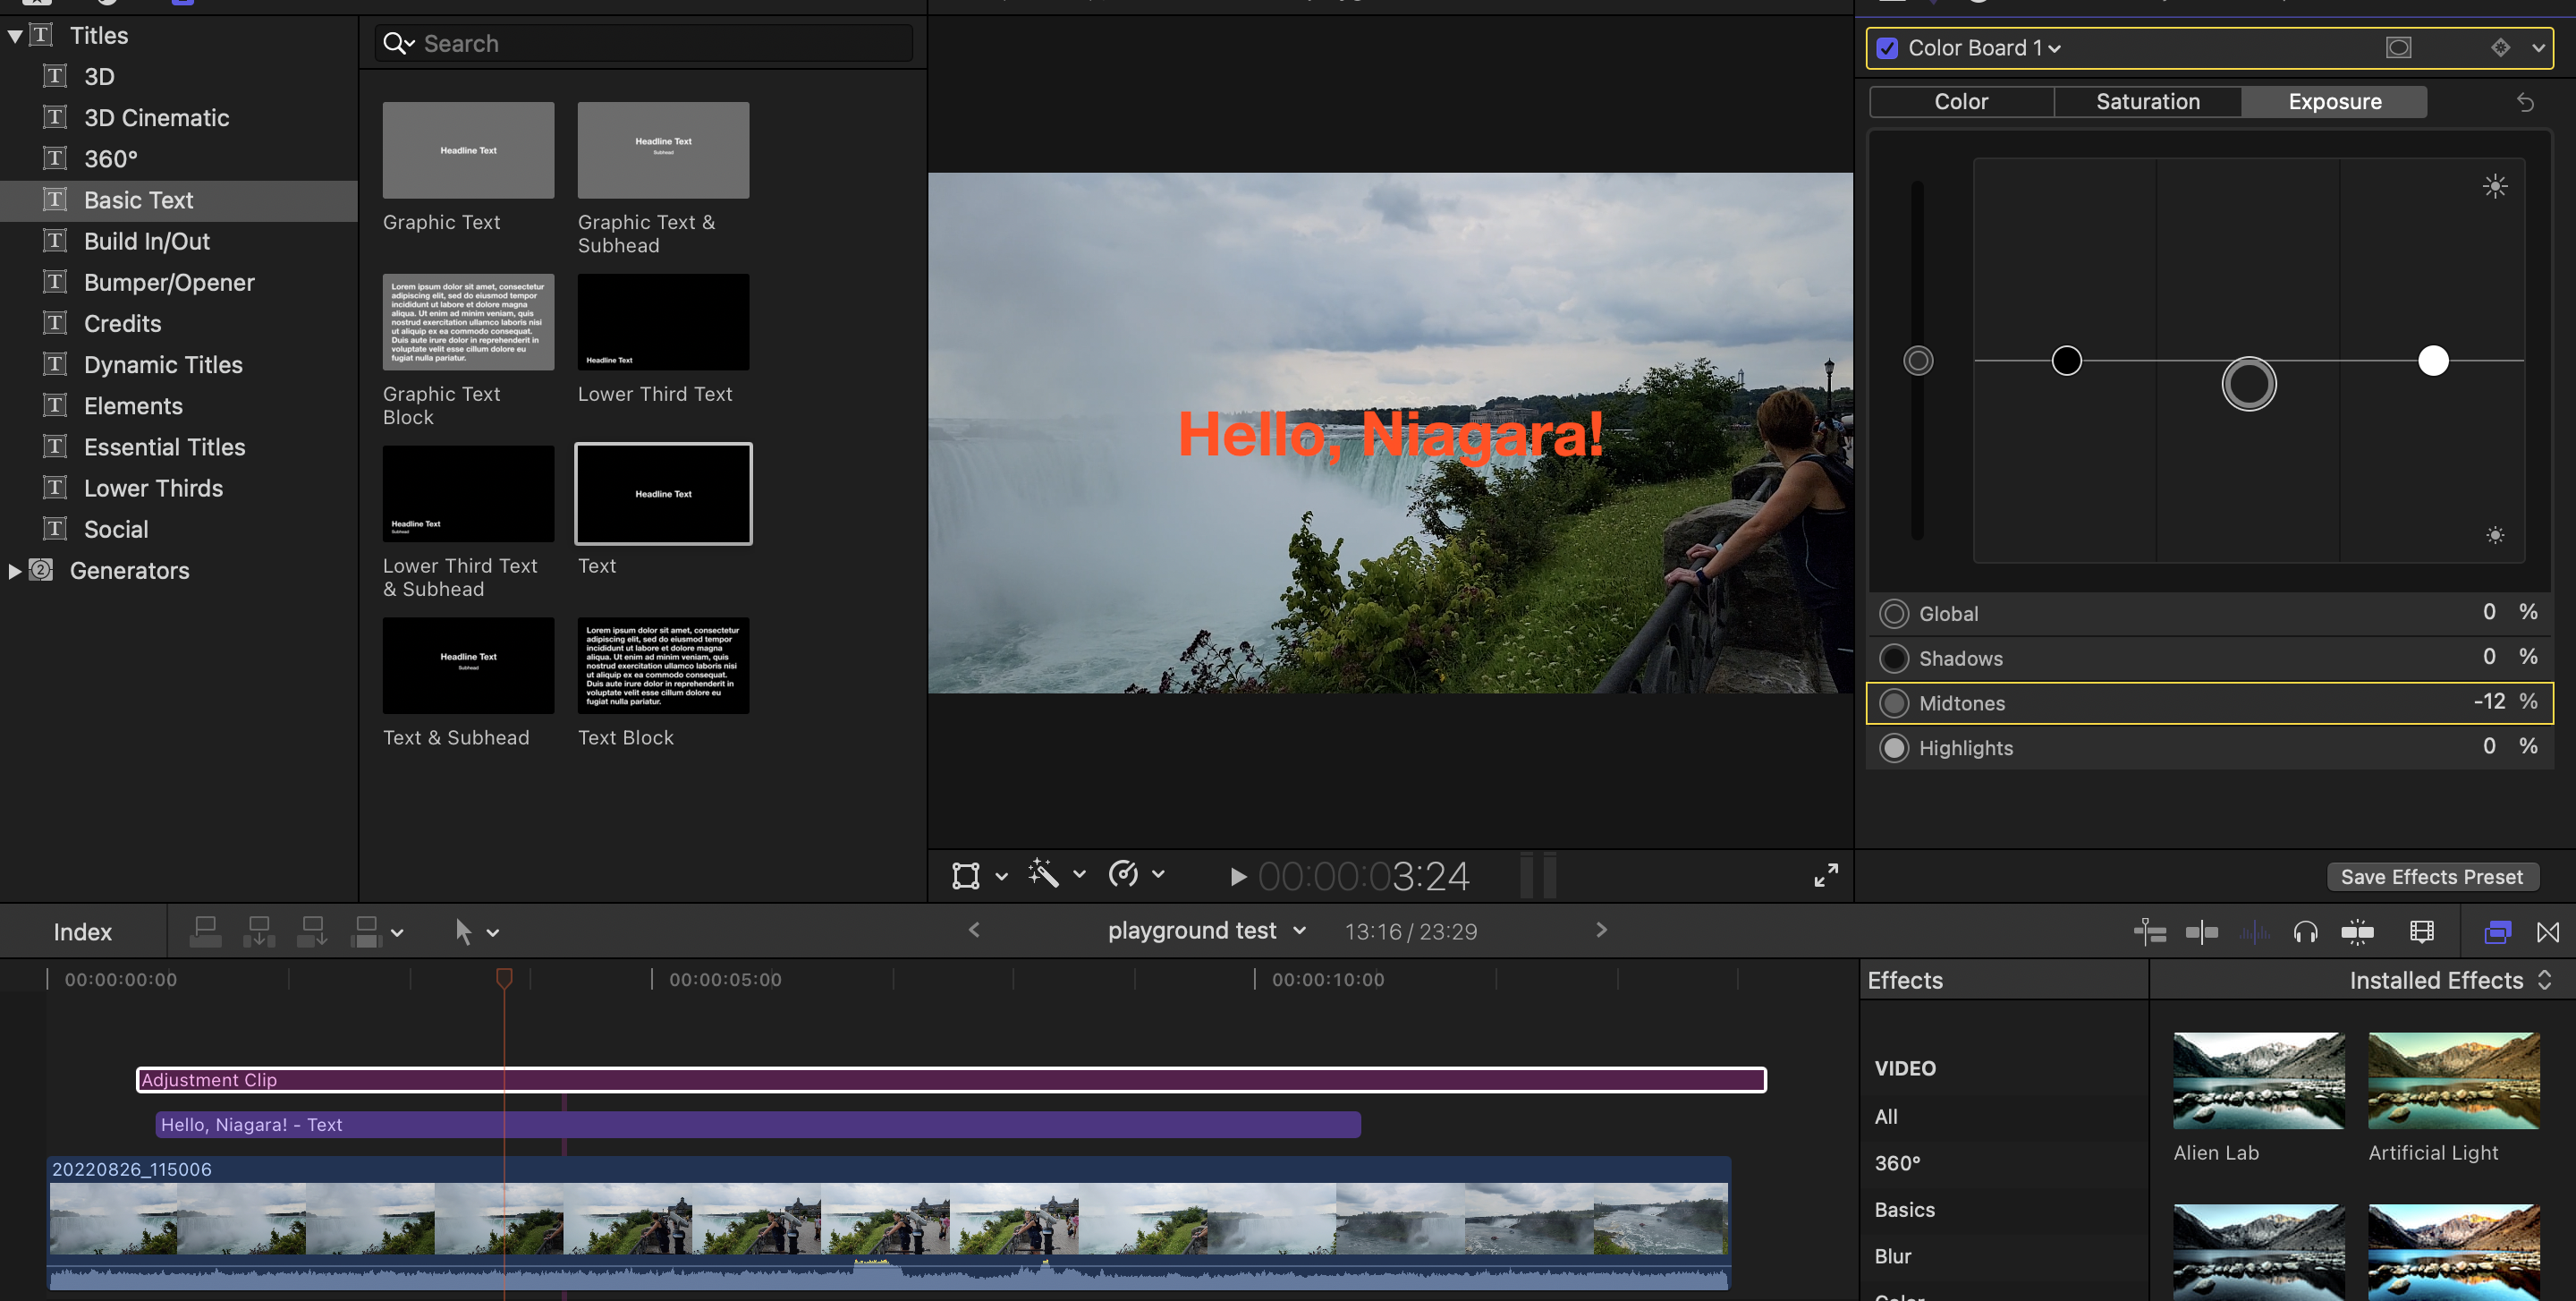Click the Color Board mask icon
This screenshot has width=2576, height=1301.
click(x=2398, y=48)
